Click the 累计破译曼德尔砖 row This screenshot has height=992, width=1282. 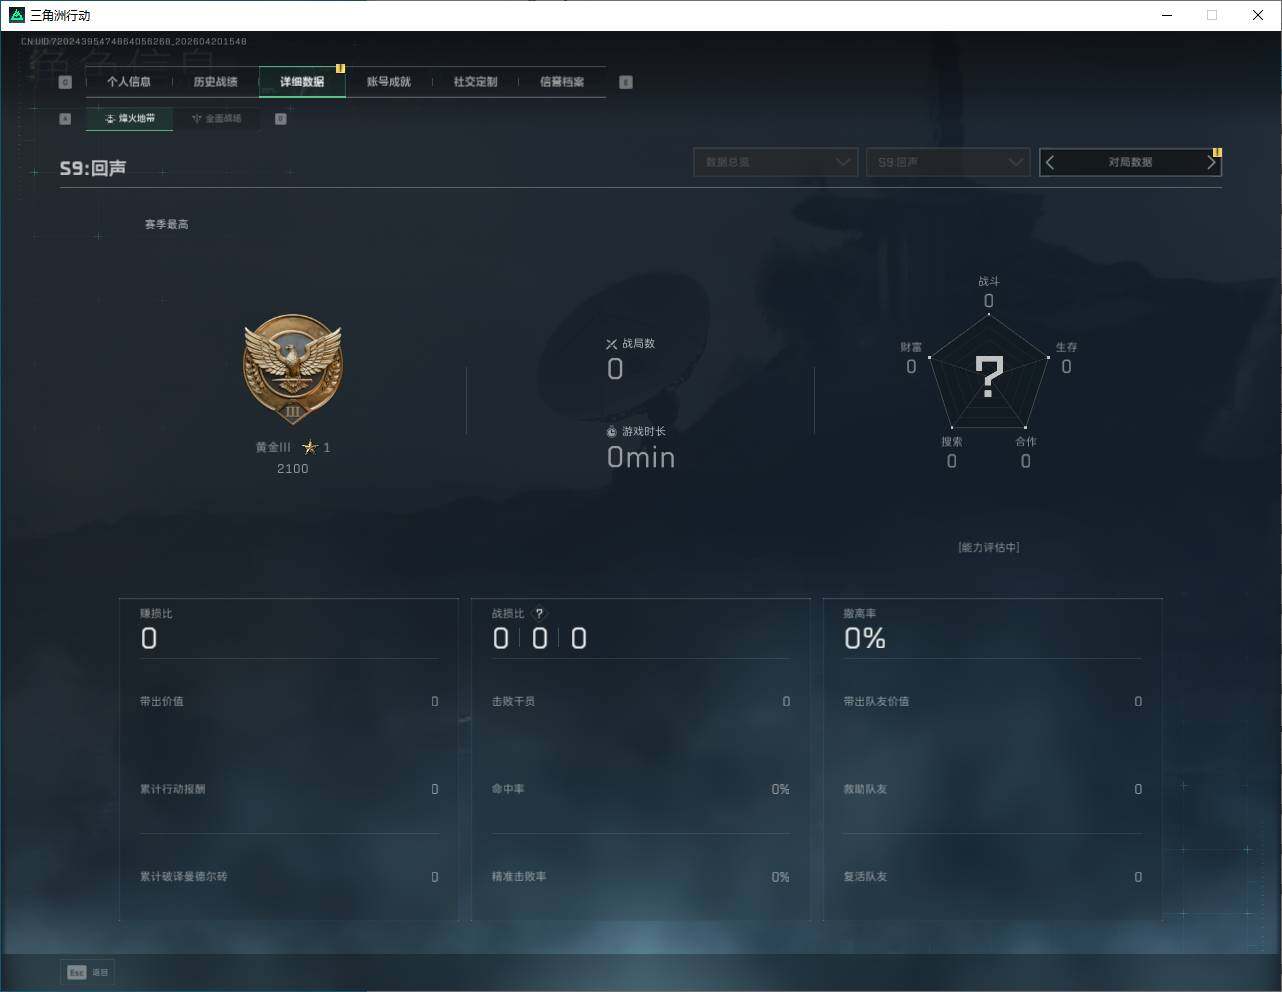point(289,877)
